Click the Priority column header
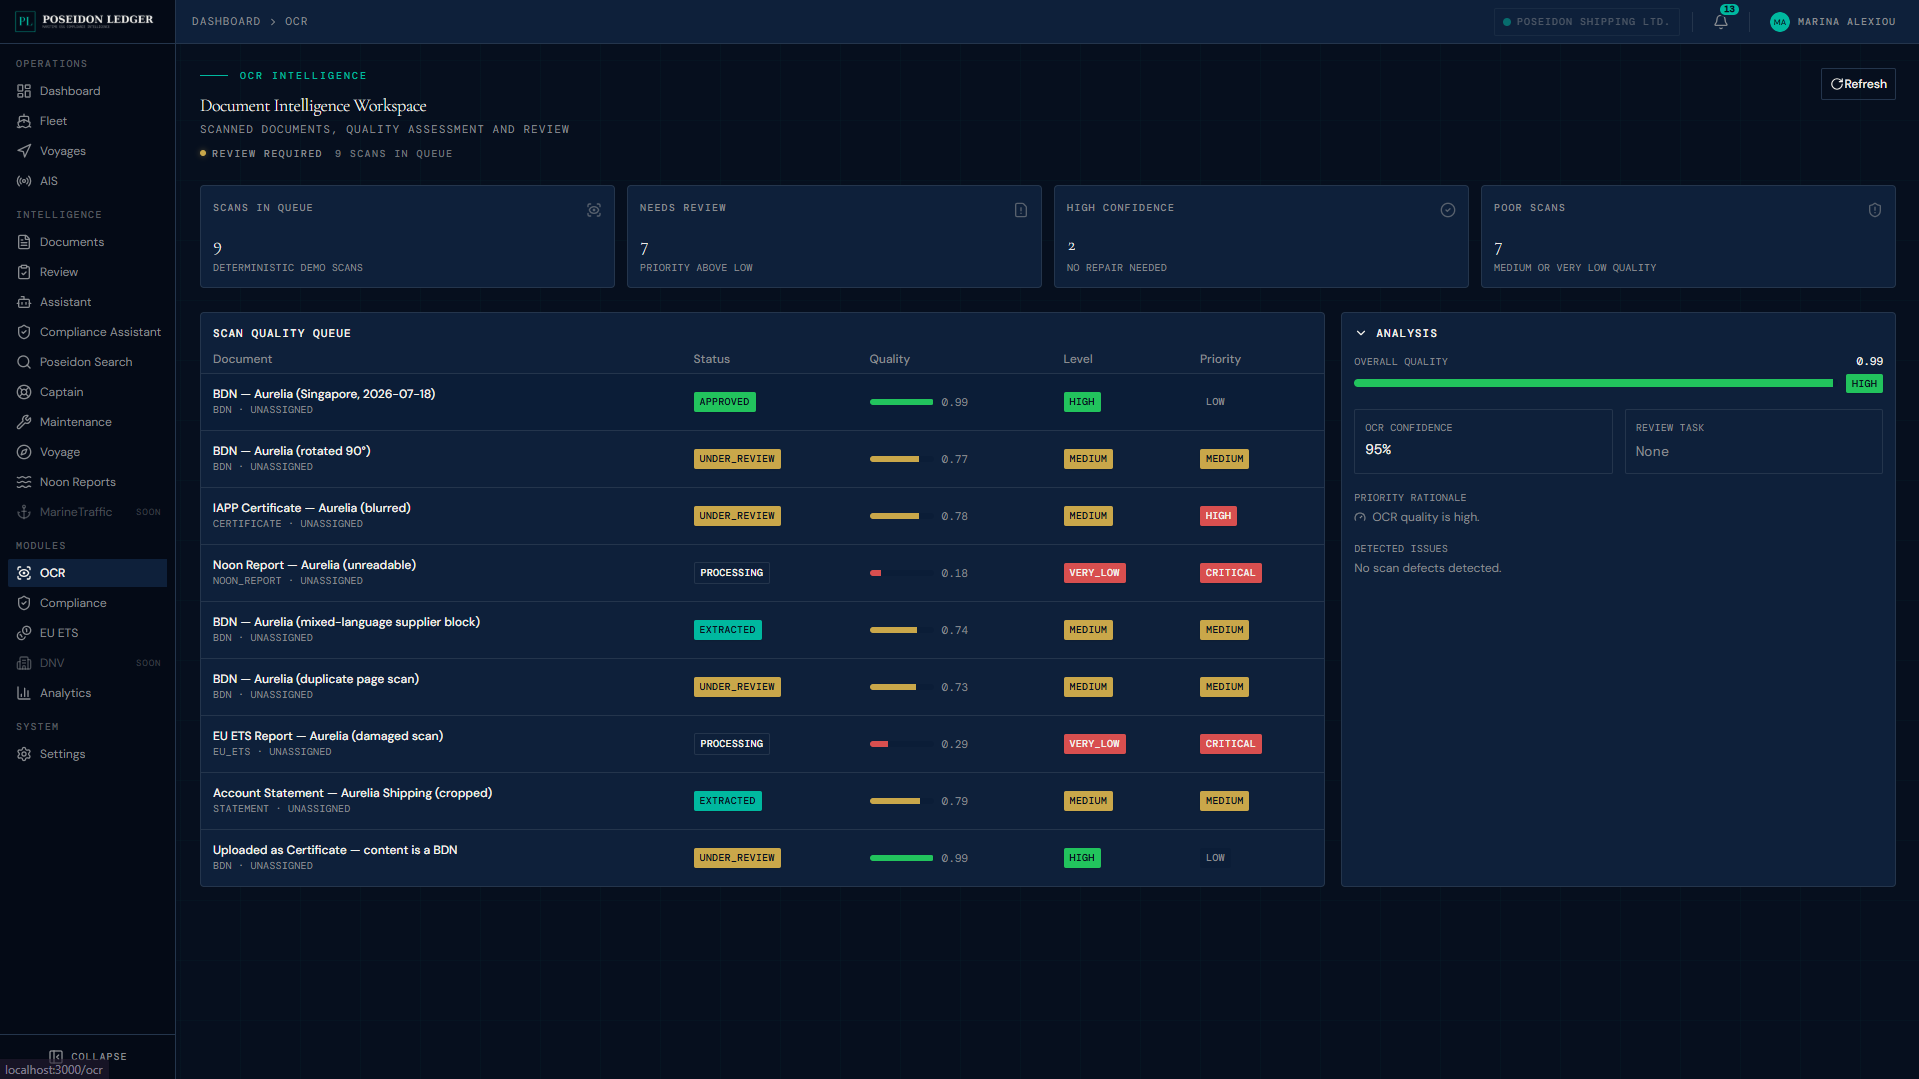The width and height of the screenshot is (1919, 1079). [1220, 359]
